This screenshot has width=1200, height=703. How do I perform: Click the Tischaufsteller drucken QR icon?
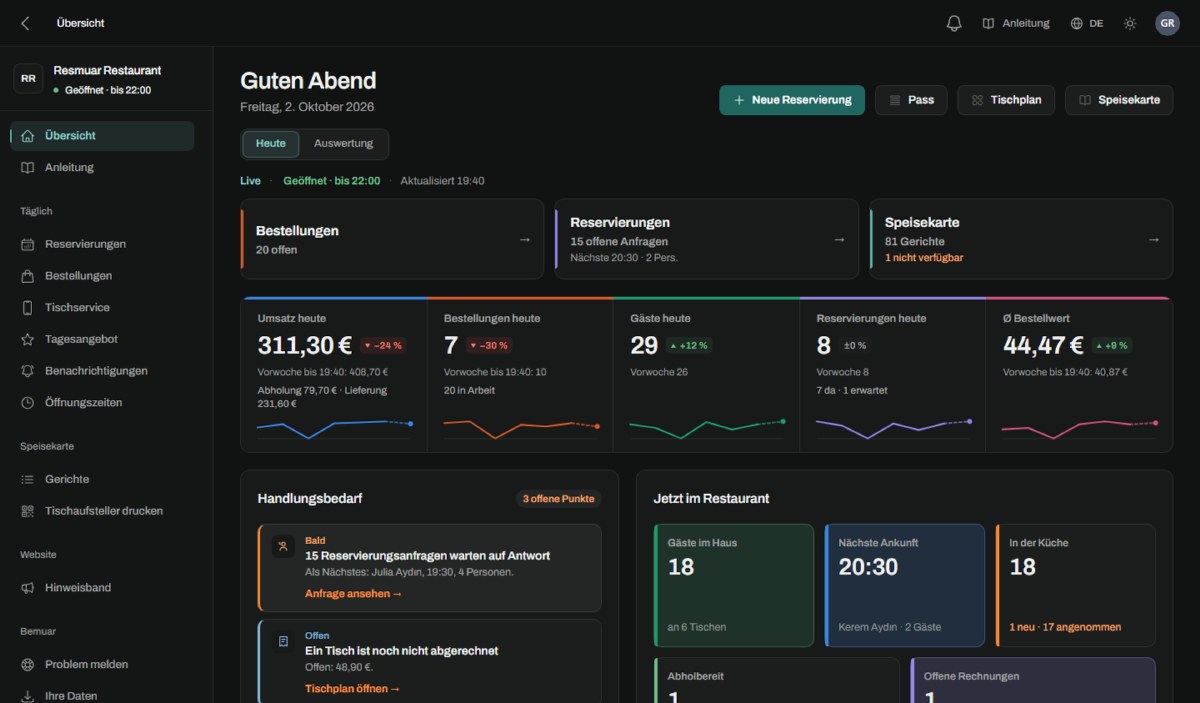(x=27, y=511)
